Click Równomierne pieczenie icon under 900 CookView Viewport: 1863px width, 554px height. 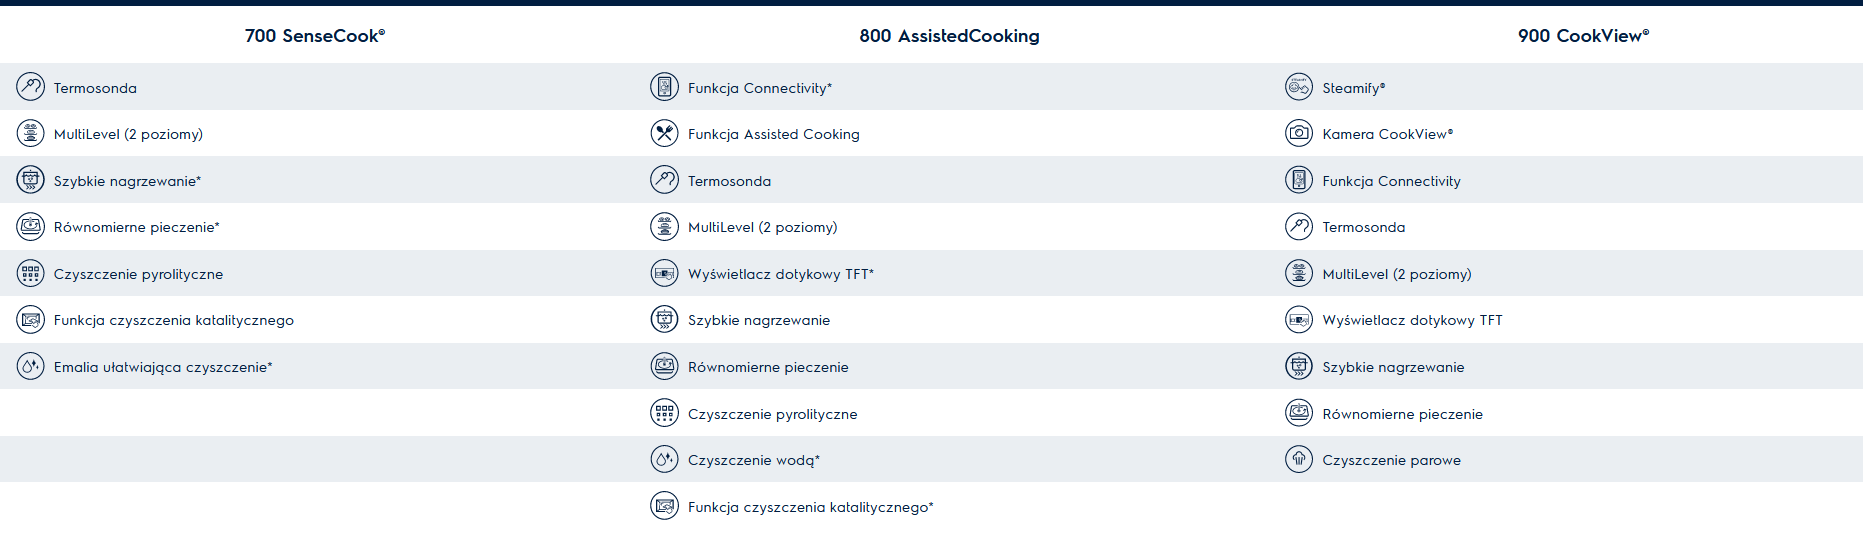1299,413
